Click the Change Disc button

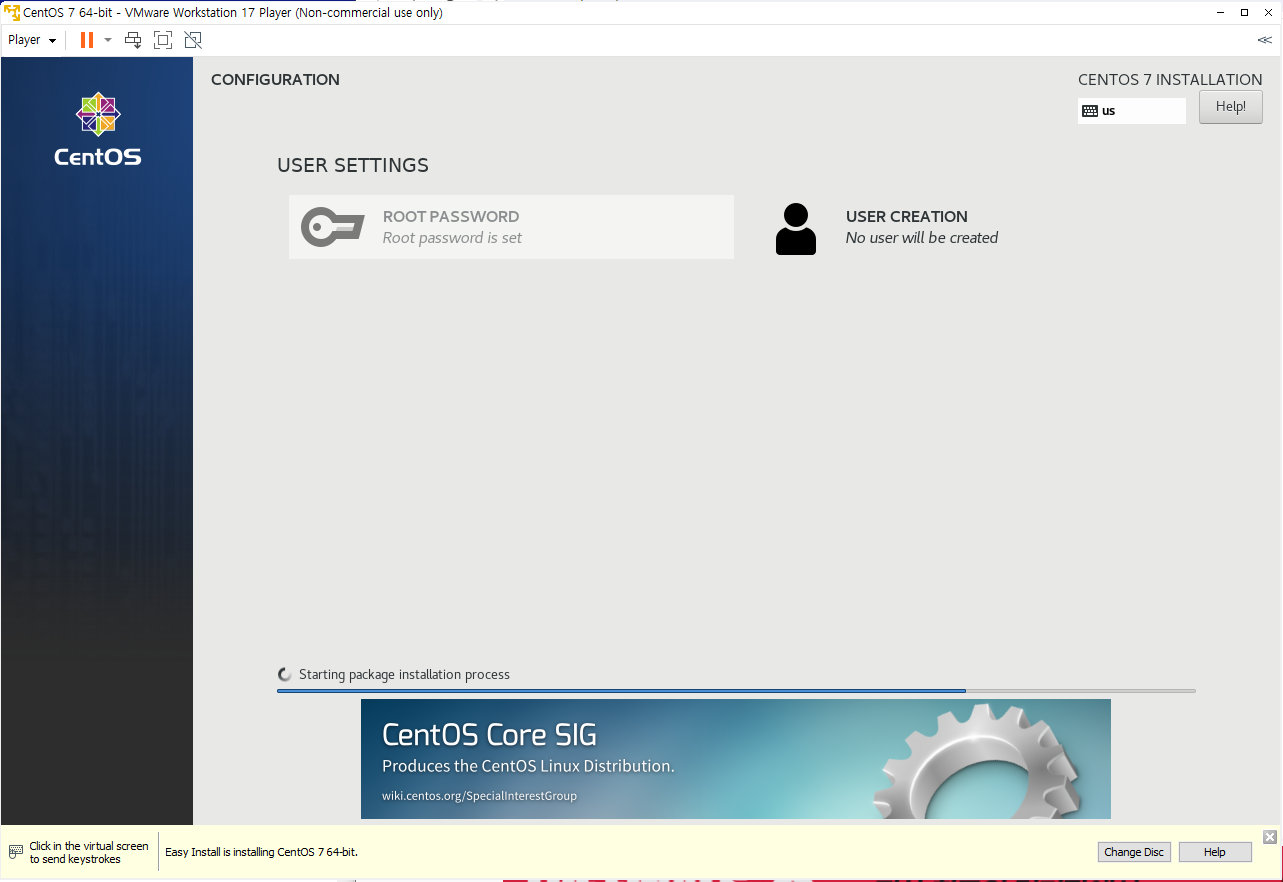coord(1133,852)
